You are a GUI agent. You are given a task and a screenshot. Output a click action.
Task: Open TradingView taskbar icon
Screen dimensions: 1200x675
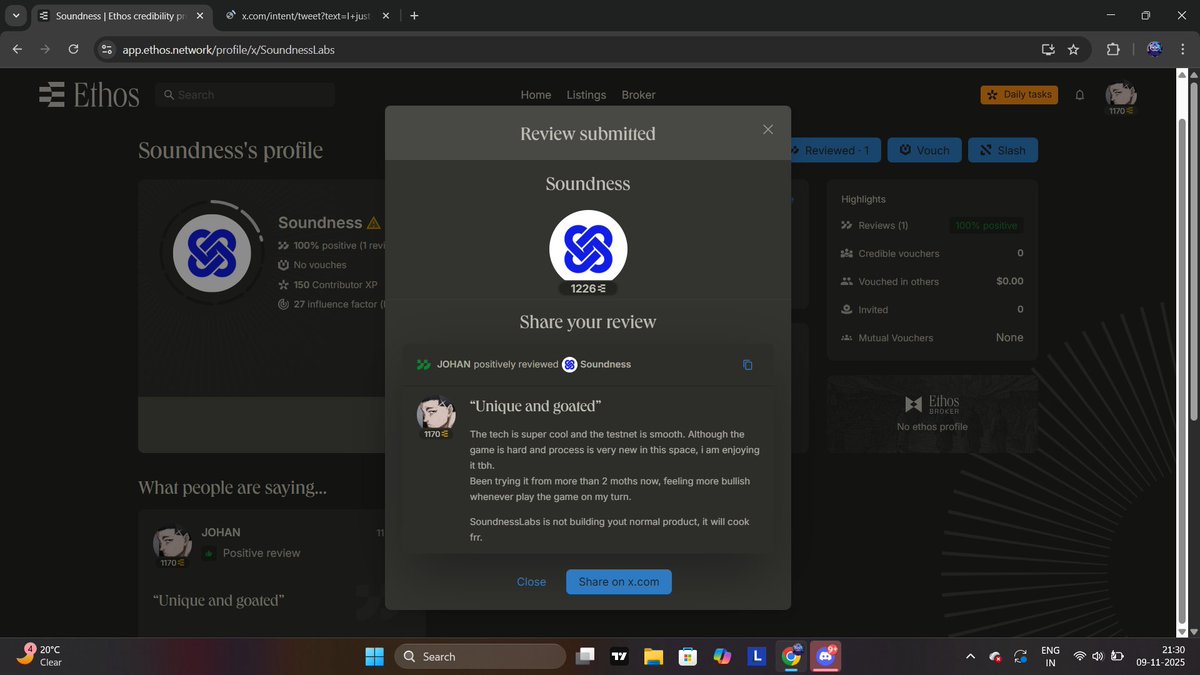(x=619, y=656)
